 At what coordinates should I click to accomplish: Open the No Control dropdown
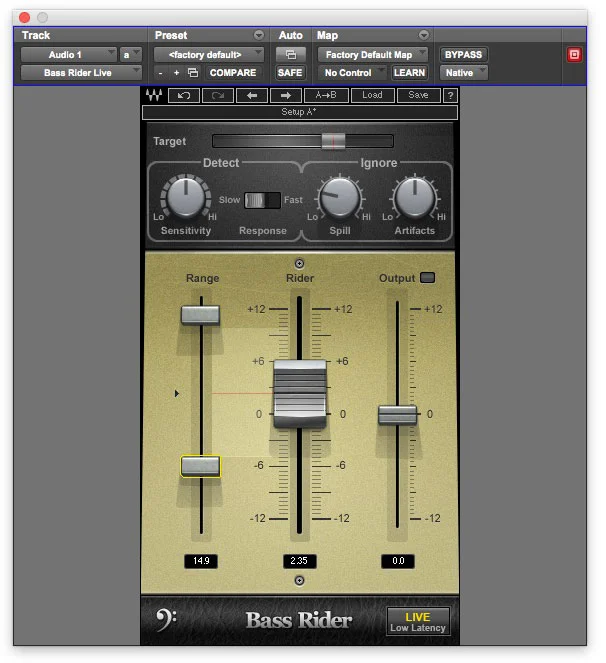pyautogui.click(x=352, y=73)
